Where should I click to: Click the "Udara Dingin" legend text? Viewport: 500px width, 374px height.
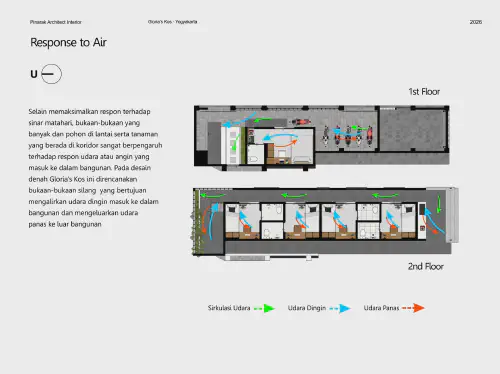point(307,308)
